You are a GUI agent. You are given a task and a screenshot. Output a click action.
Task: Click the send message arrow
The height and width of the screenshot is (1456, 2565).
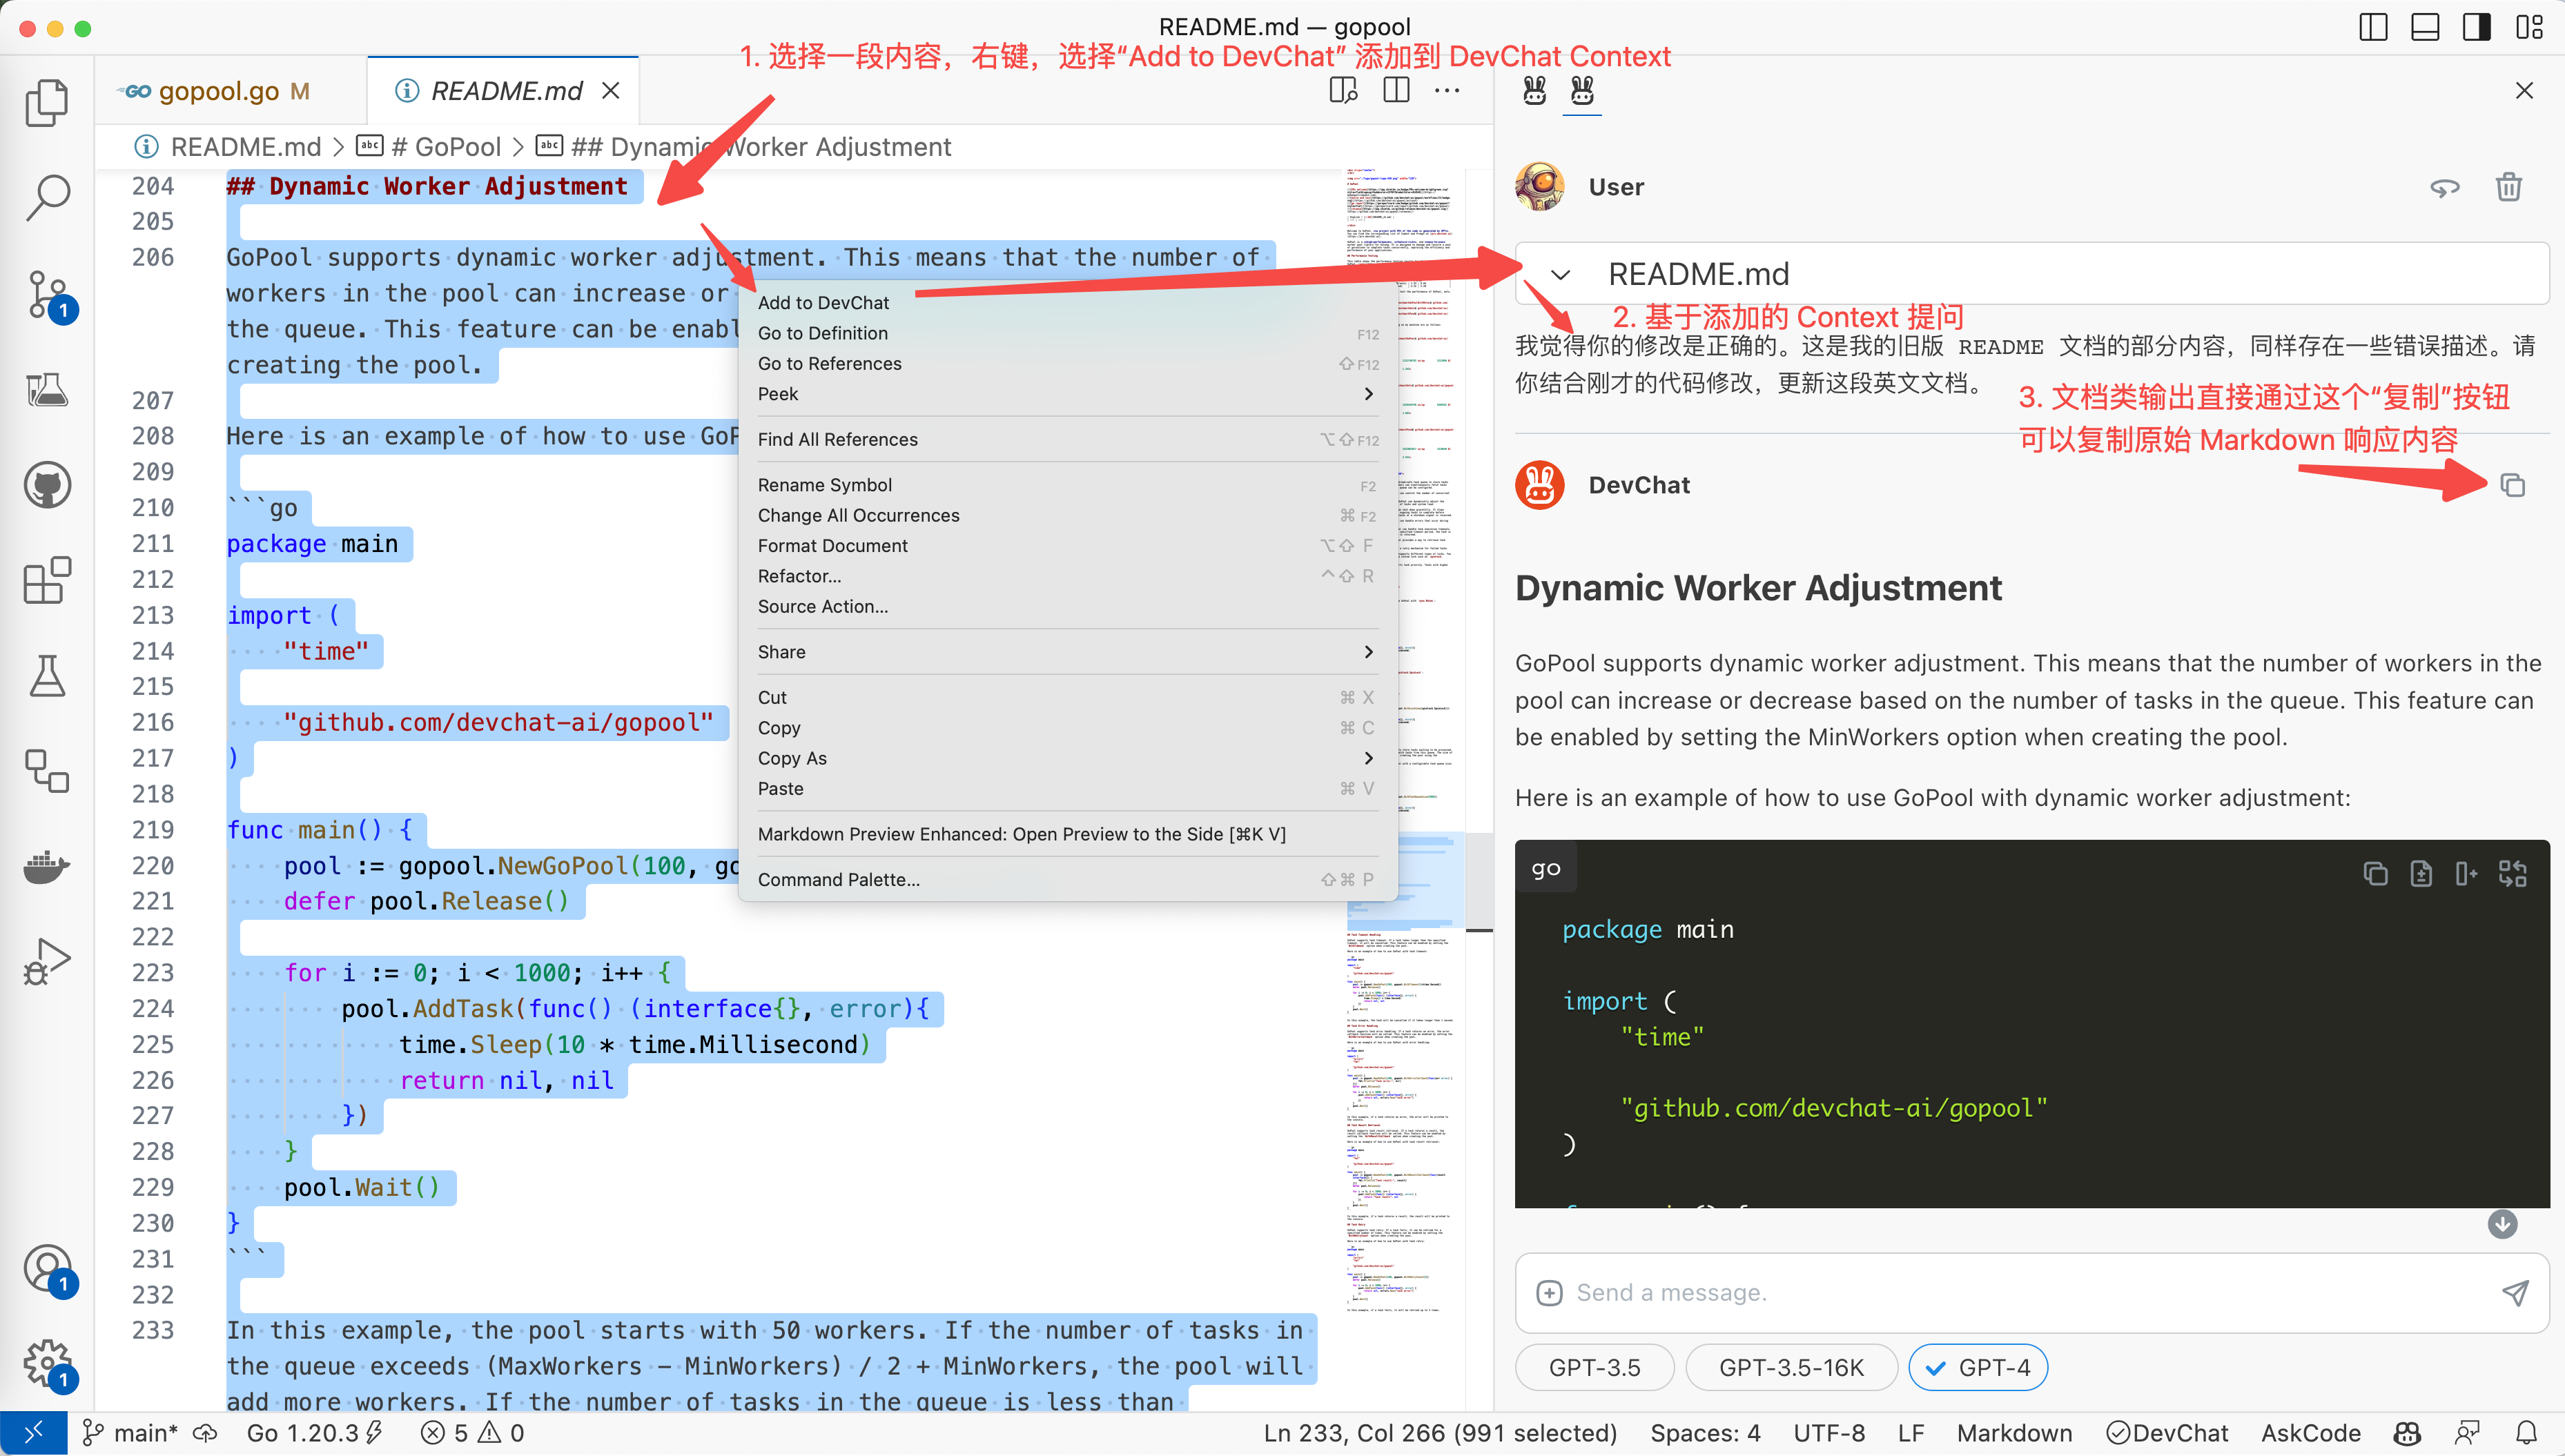[2518, 1292]
